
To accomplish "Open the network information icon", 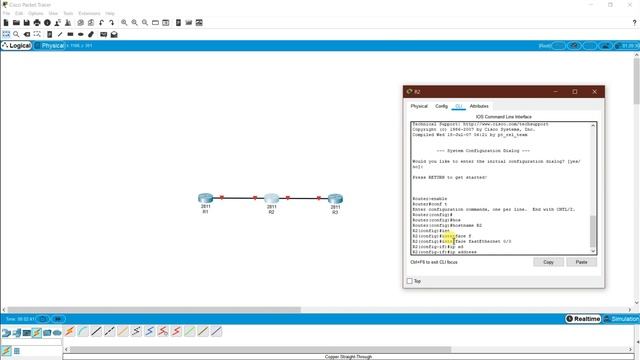I will (x=47, y=23).
